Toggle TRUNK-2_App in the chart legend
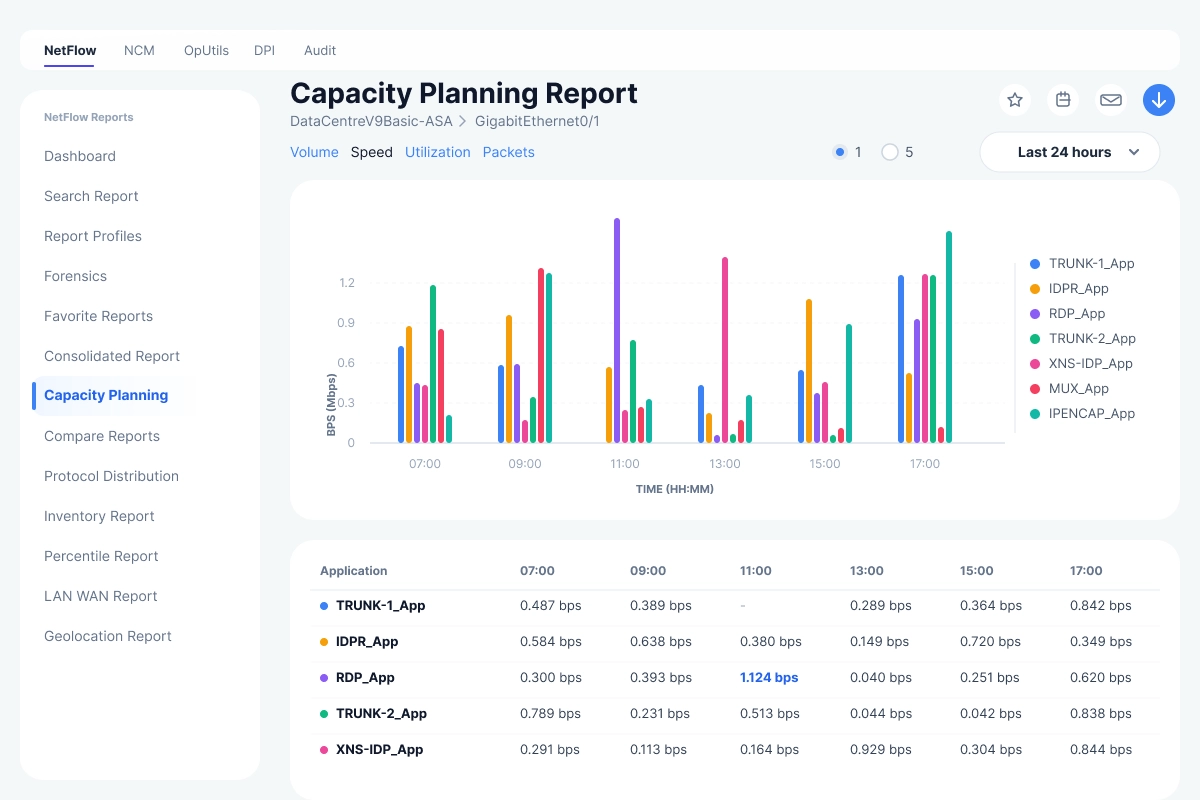1200x800 pixels. pyautogui.click(x=1083, y=339)
